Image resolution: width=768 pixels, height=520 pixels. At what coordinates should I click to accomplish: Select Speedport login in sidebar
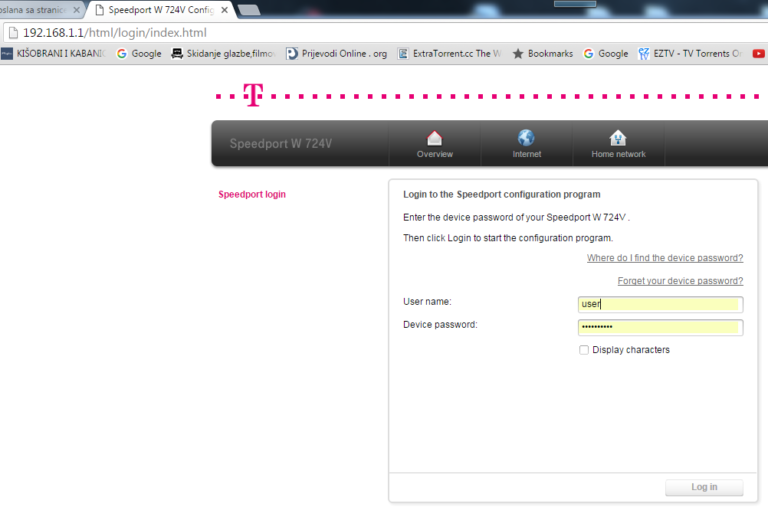252,194
